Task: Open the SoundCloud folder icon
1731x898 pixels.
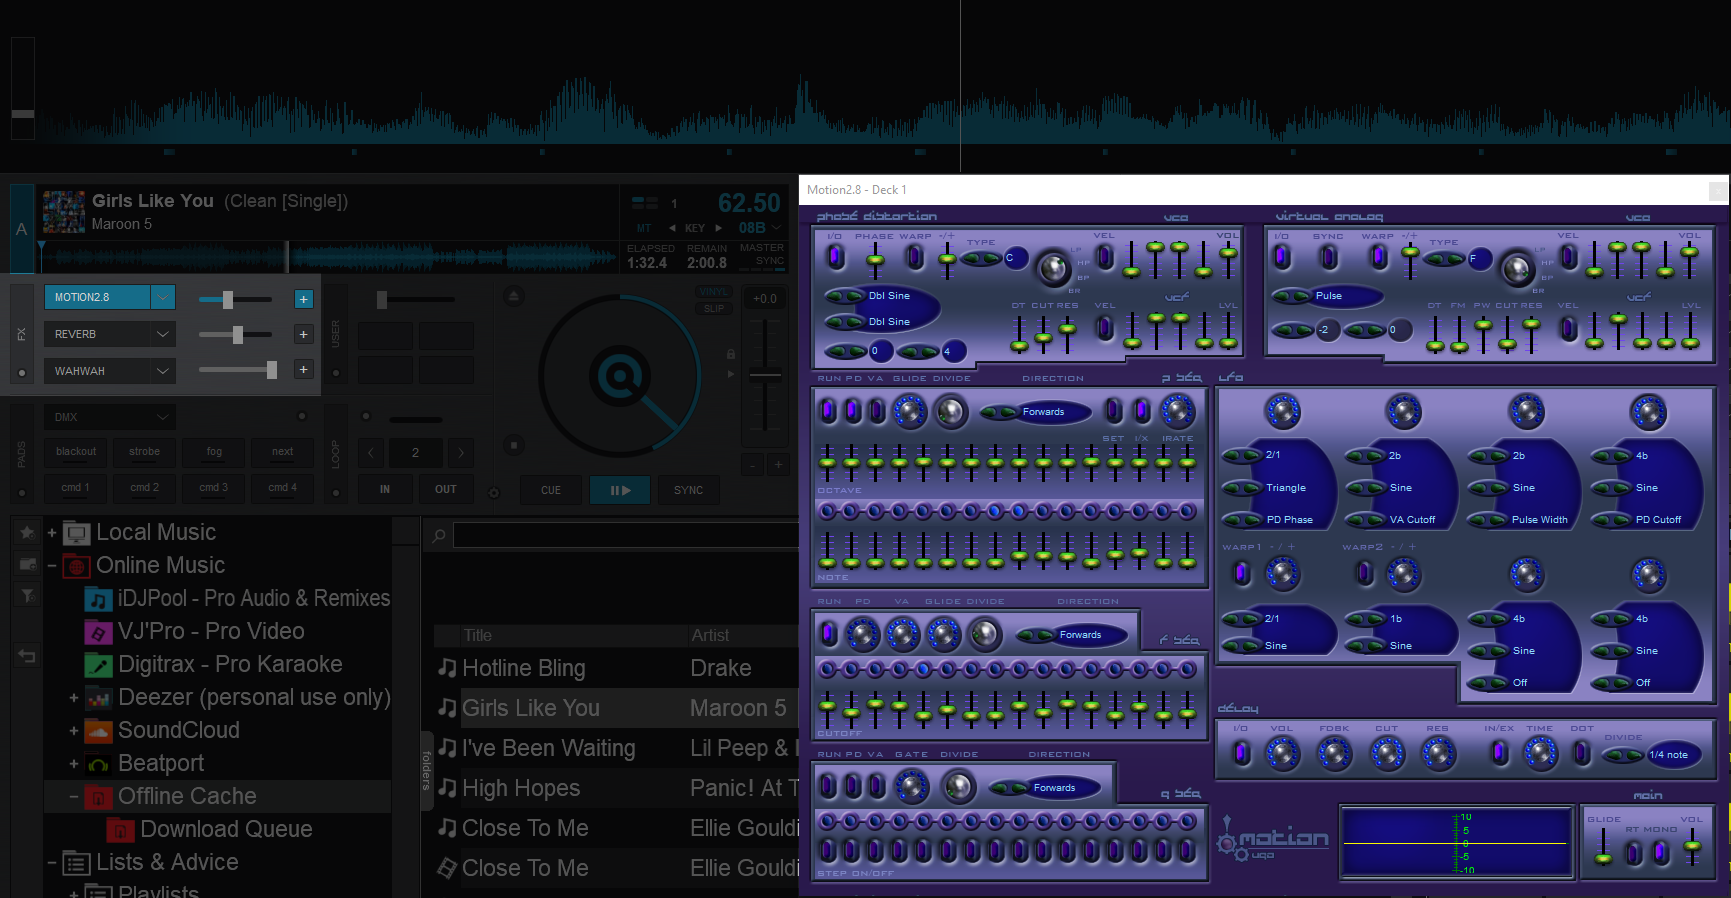Action: click(98, 731)
